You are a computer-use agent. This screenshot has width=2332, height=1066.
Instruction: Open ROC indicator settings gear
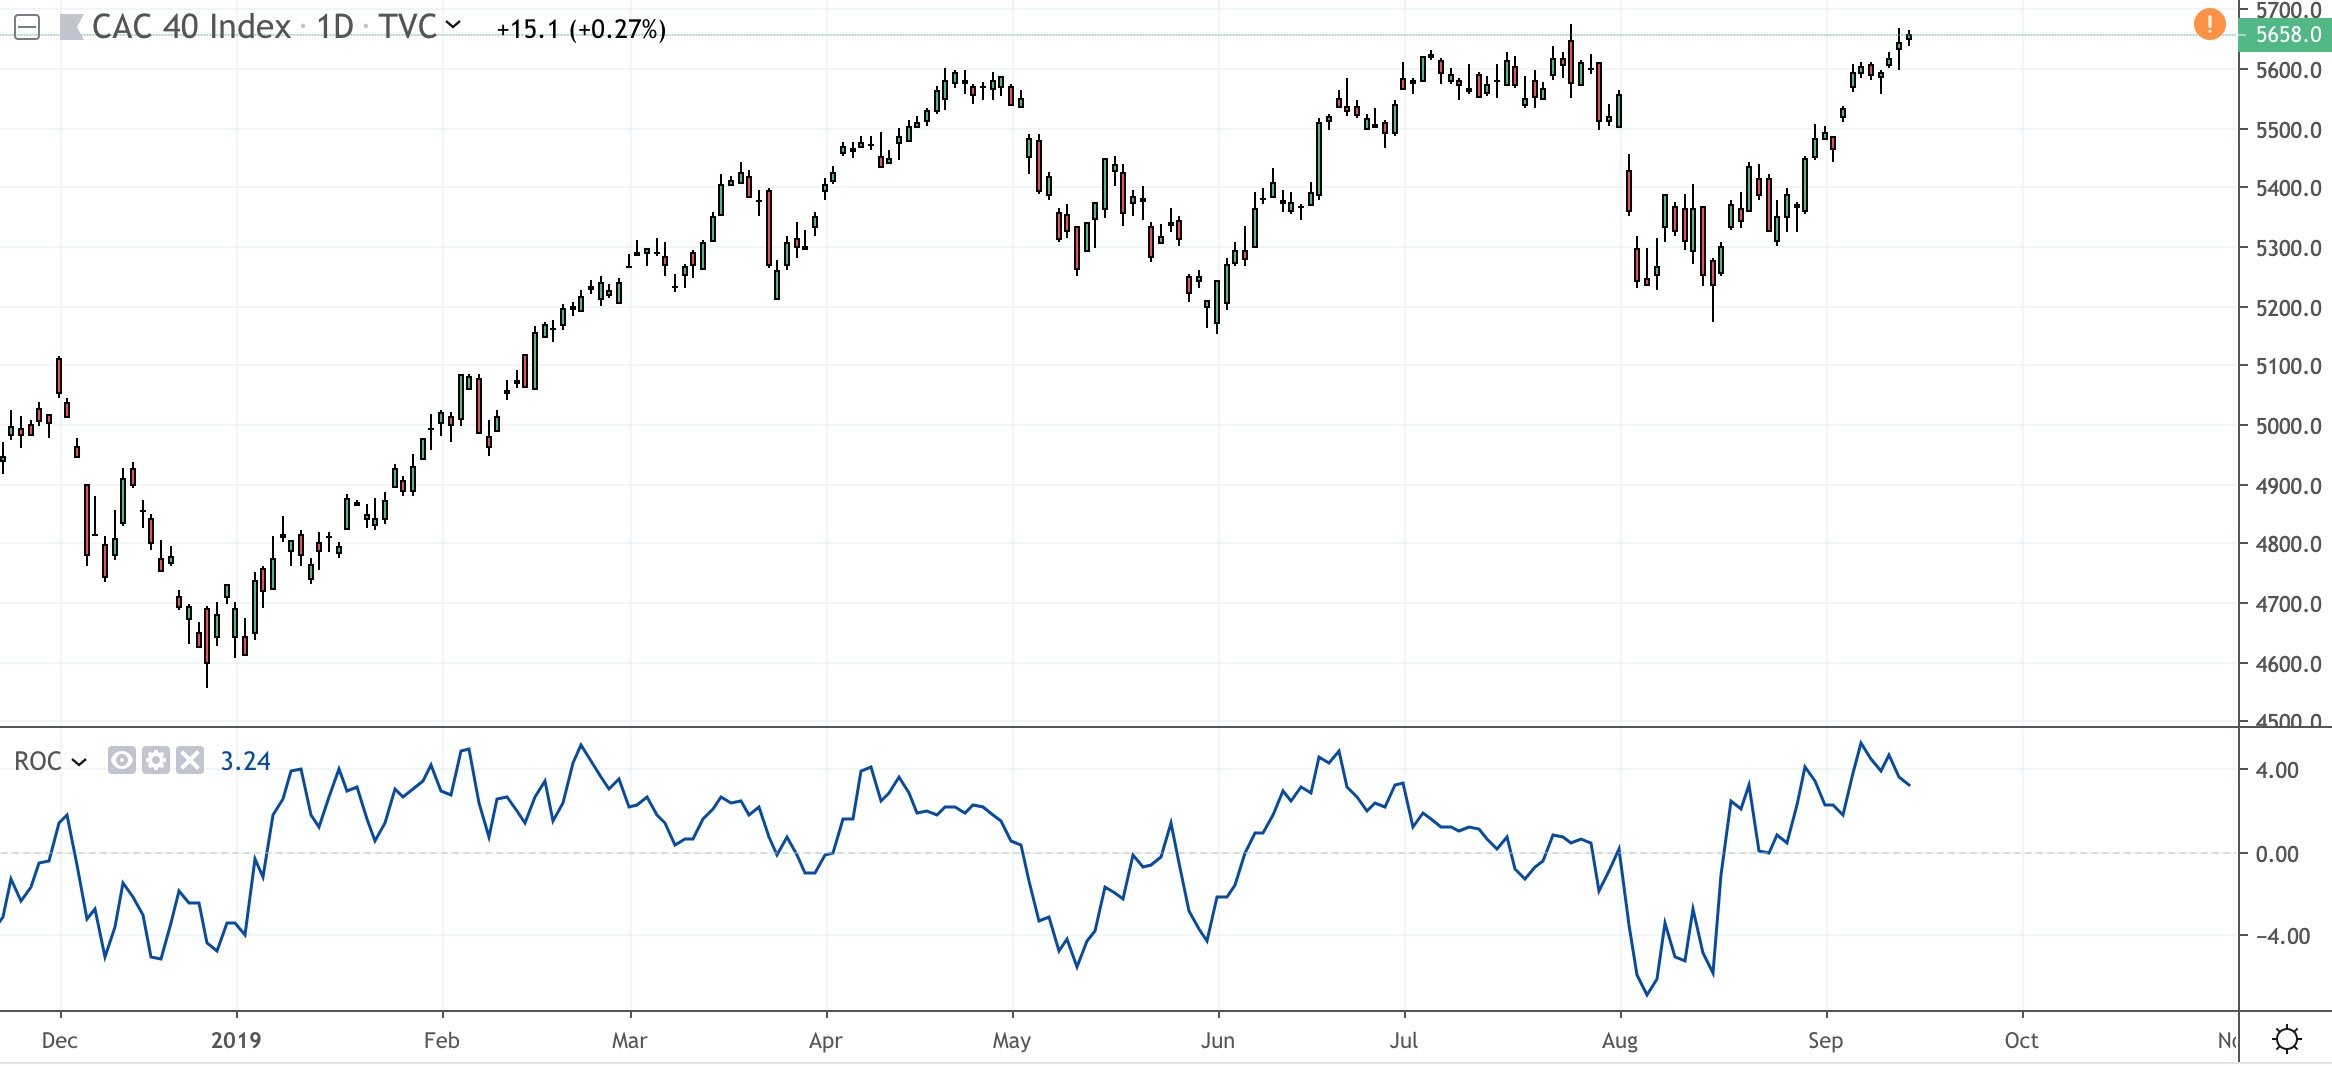tap(155, 761)
